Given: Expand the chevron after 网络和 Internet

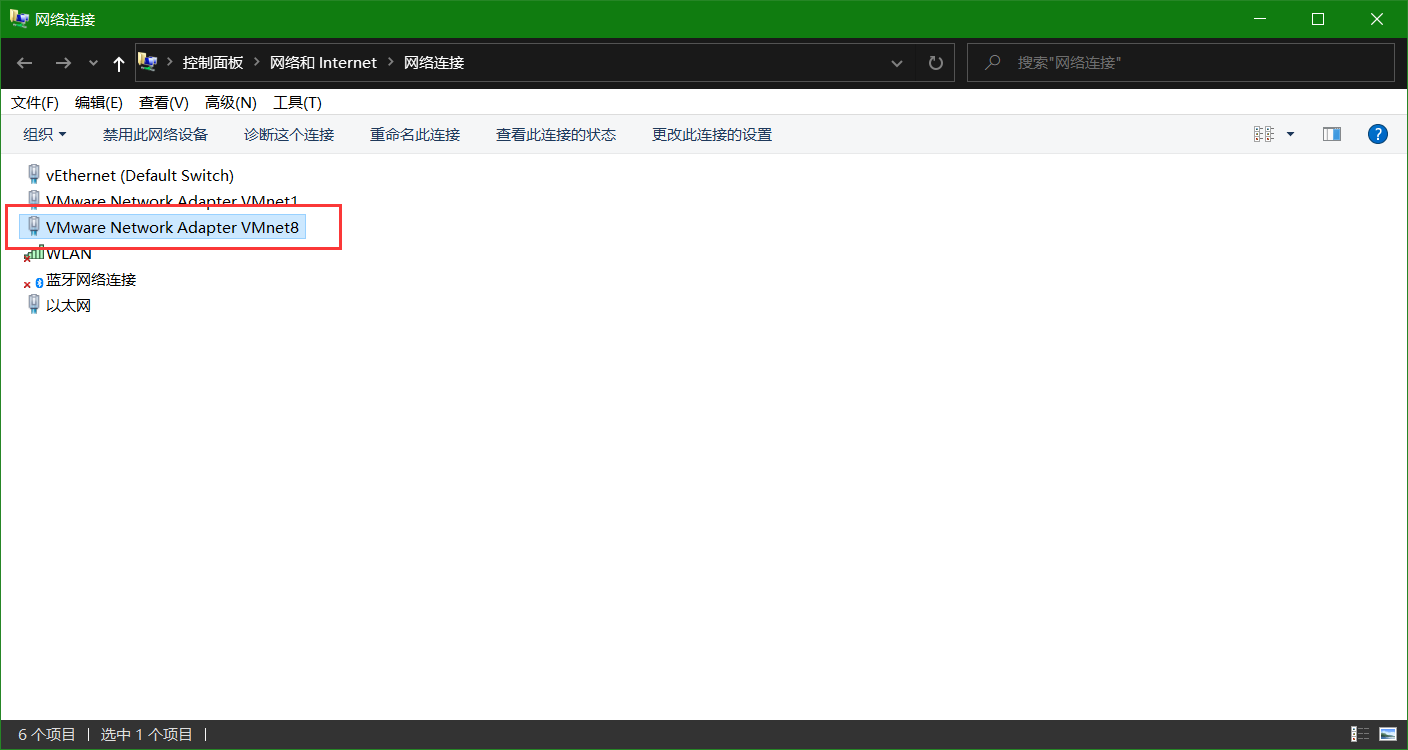Looking at the screenshot, I should coord(391,62).
